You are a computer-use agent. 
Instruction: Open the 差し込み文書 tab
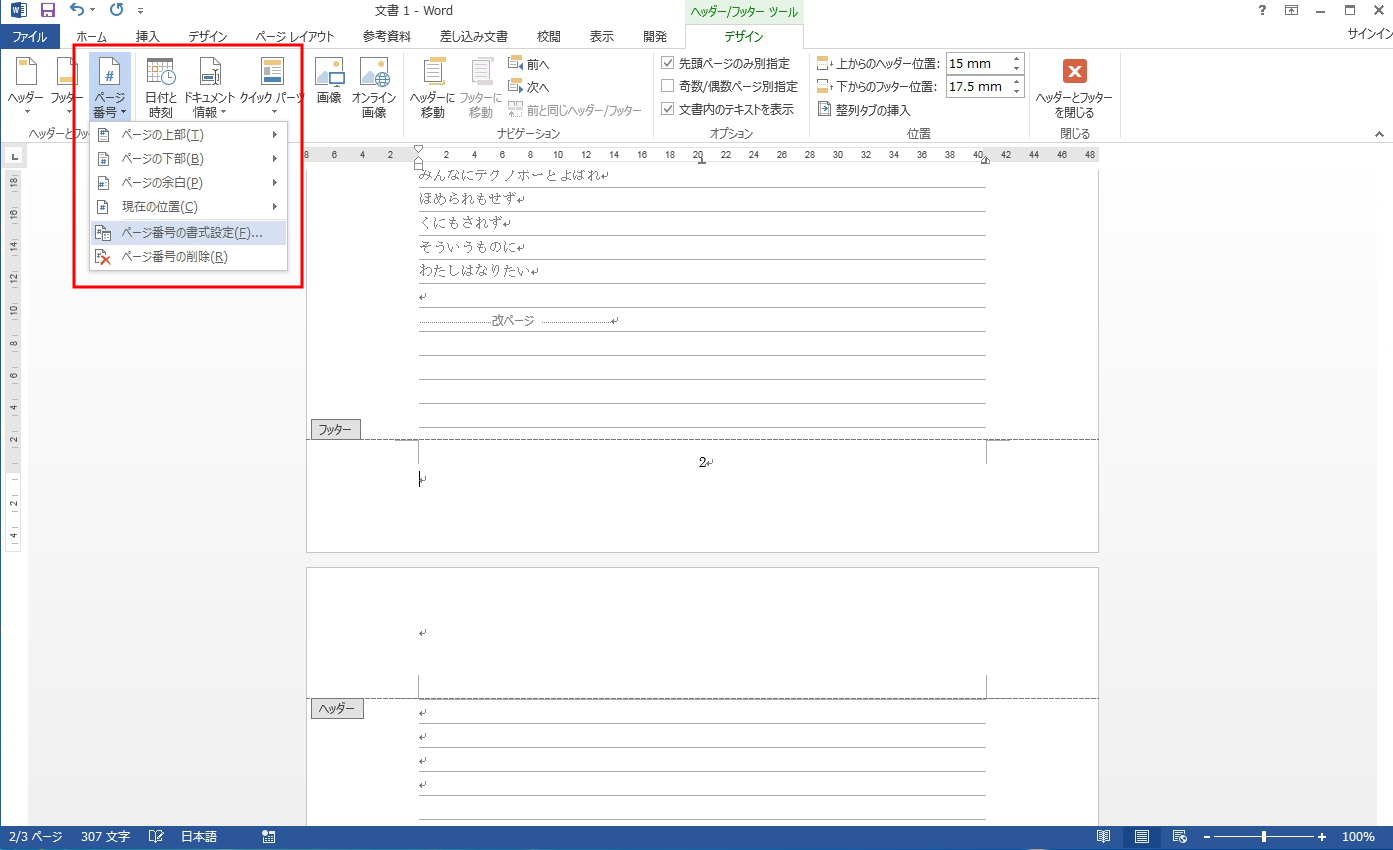(x=474, y=37)
